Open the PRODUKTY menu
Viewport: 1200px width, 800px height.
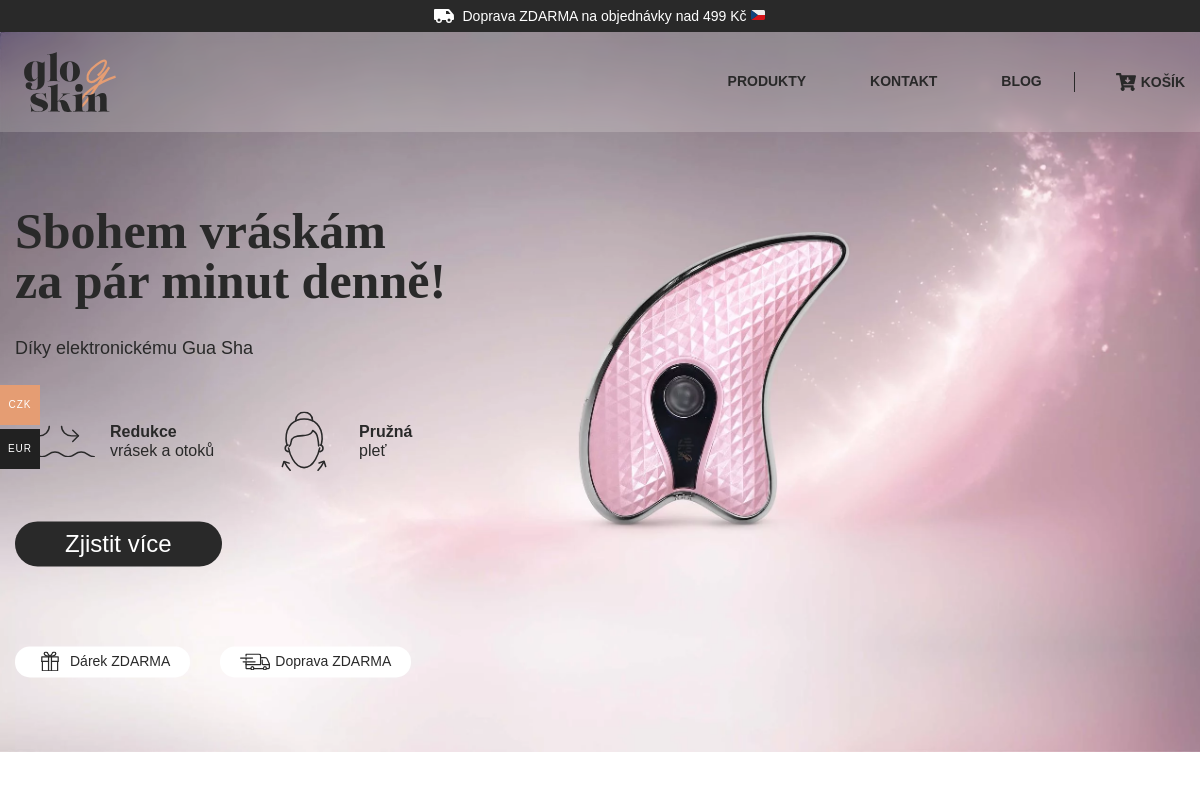(x=766, y=81)
